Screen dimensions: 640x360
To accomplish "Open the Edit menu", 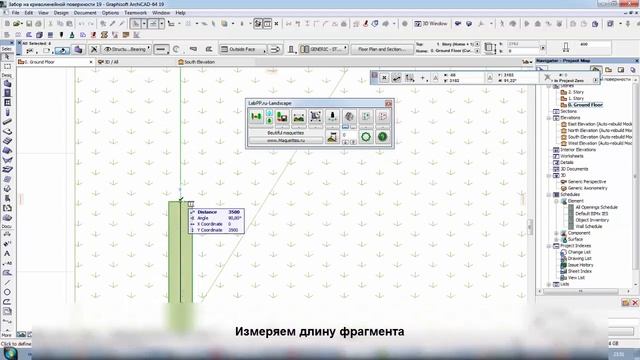I will tap(29, 13).
